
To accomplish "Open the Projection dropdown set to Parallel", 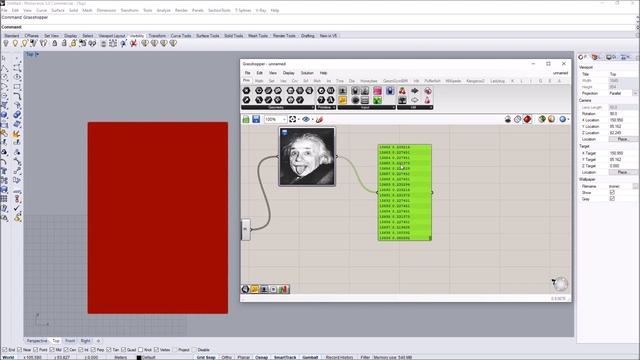I will (635, 93).
